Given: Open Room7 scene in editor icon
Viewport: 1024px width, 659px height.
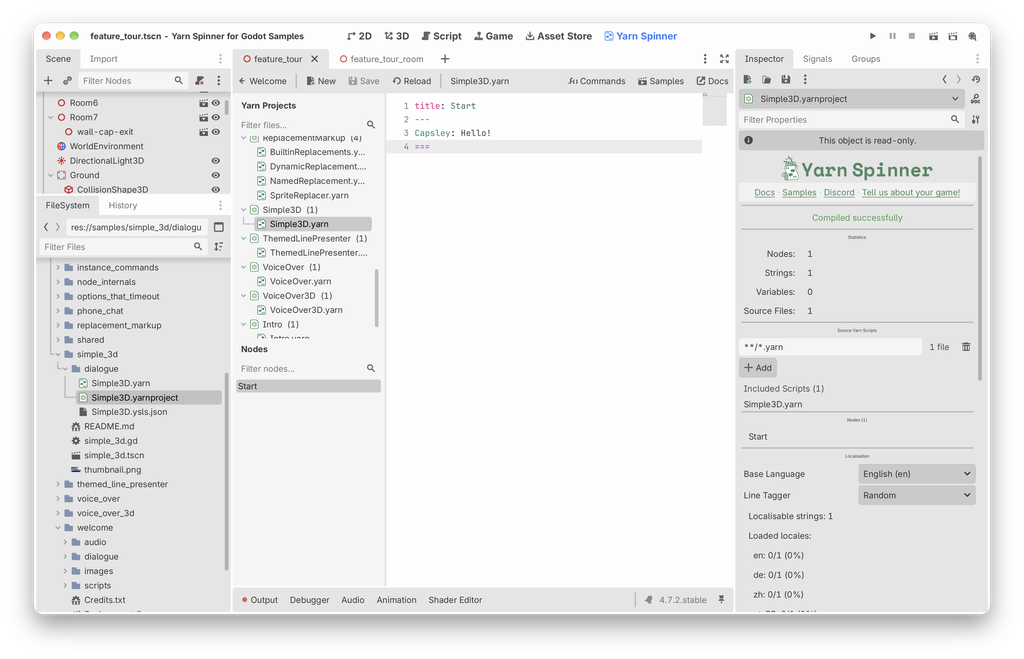Looking at the screenshot, I should tap(204, 118).
